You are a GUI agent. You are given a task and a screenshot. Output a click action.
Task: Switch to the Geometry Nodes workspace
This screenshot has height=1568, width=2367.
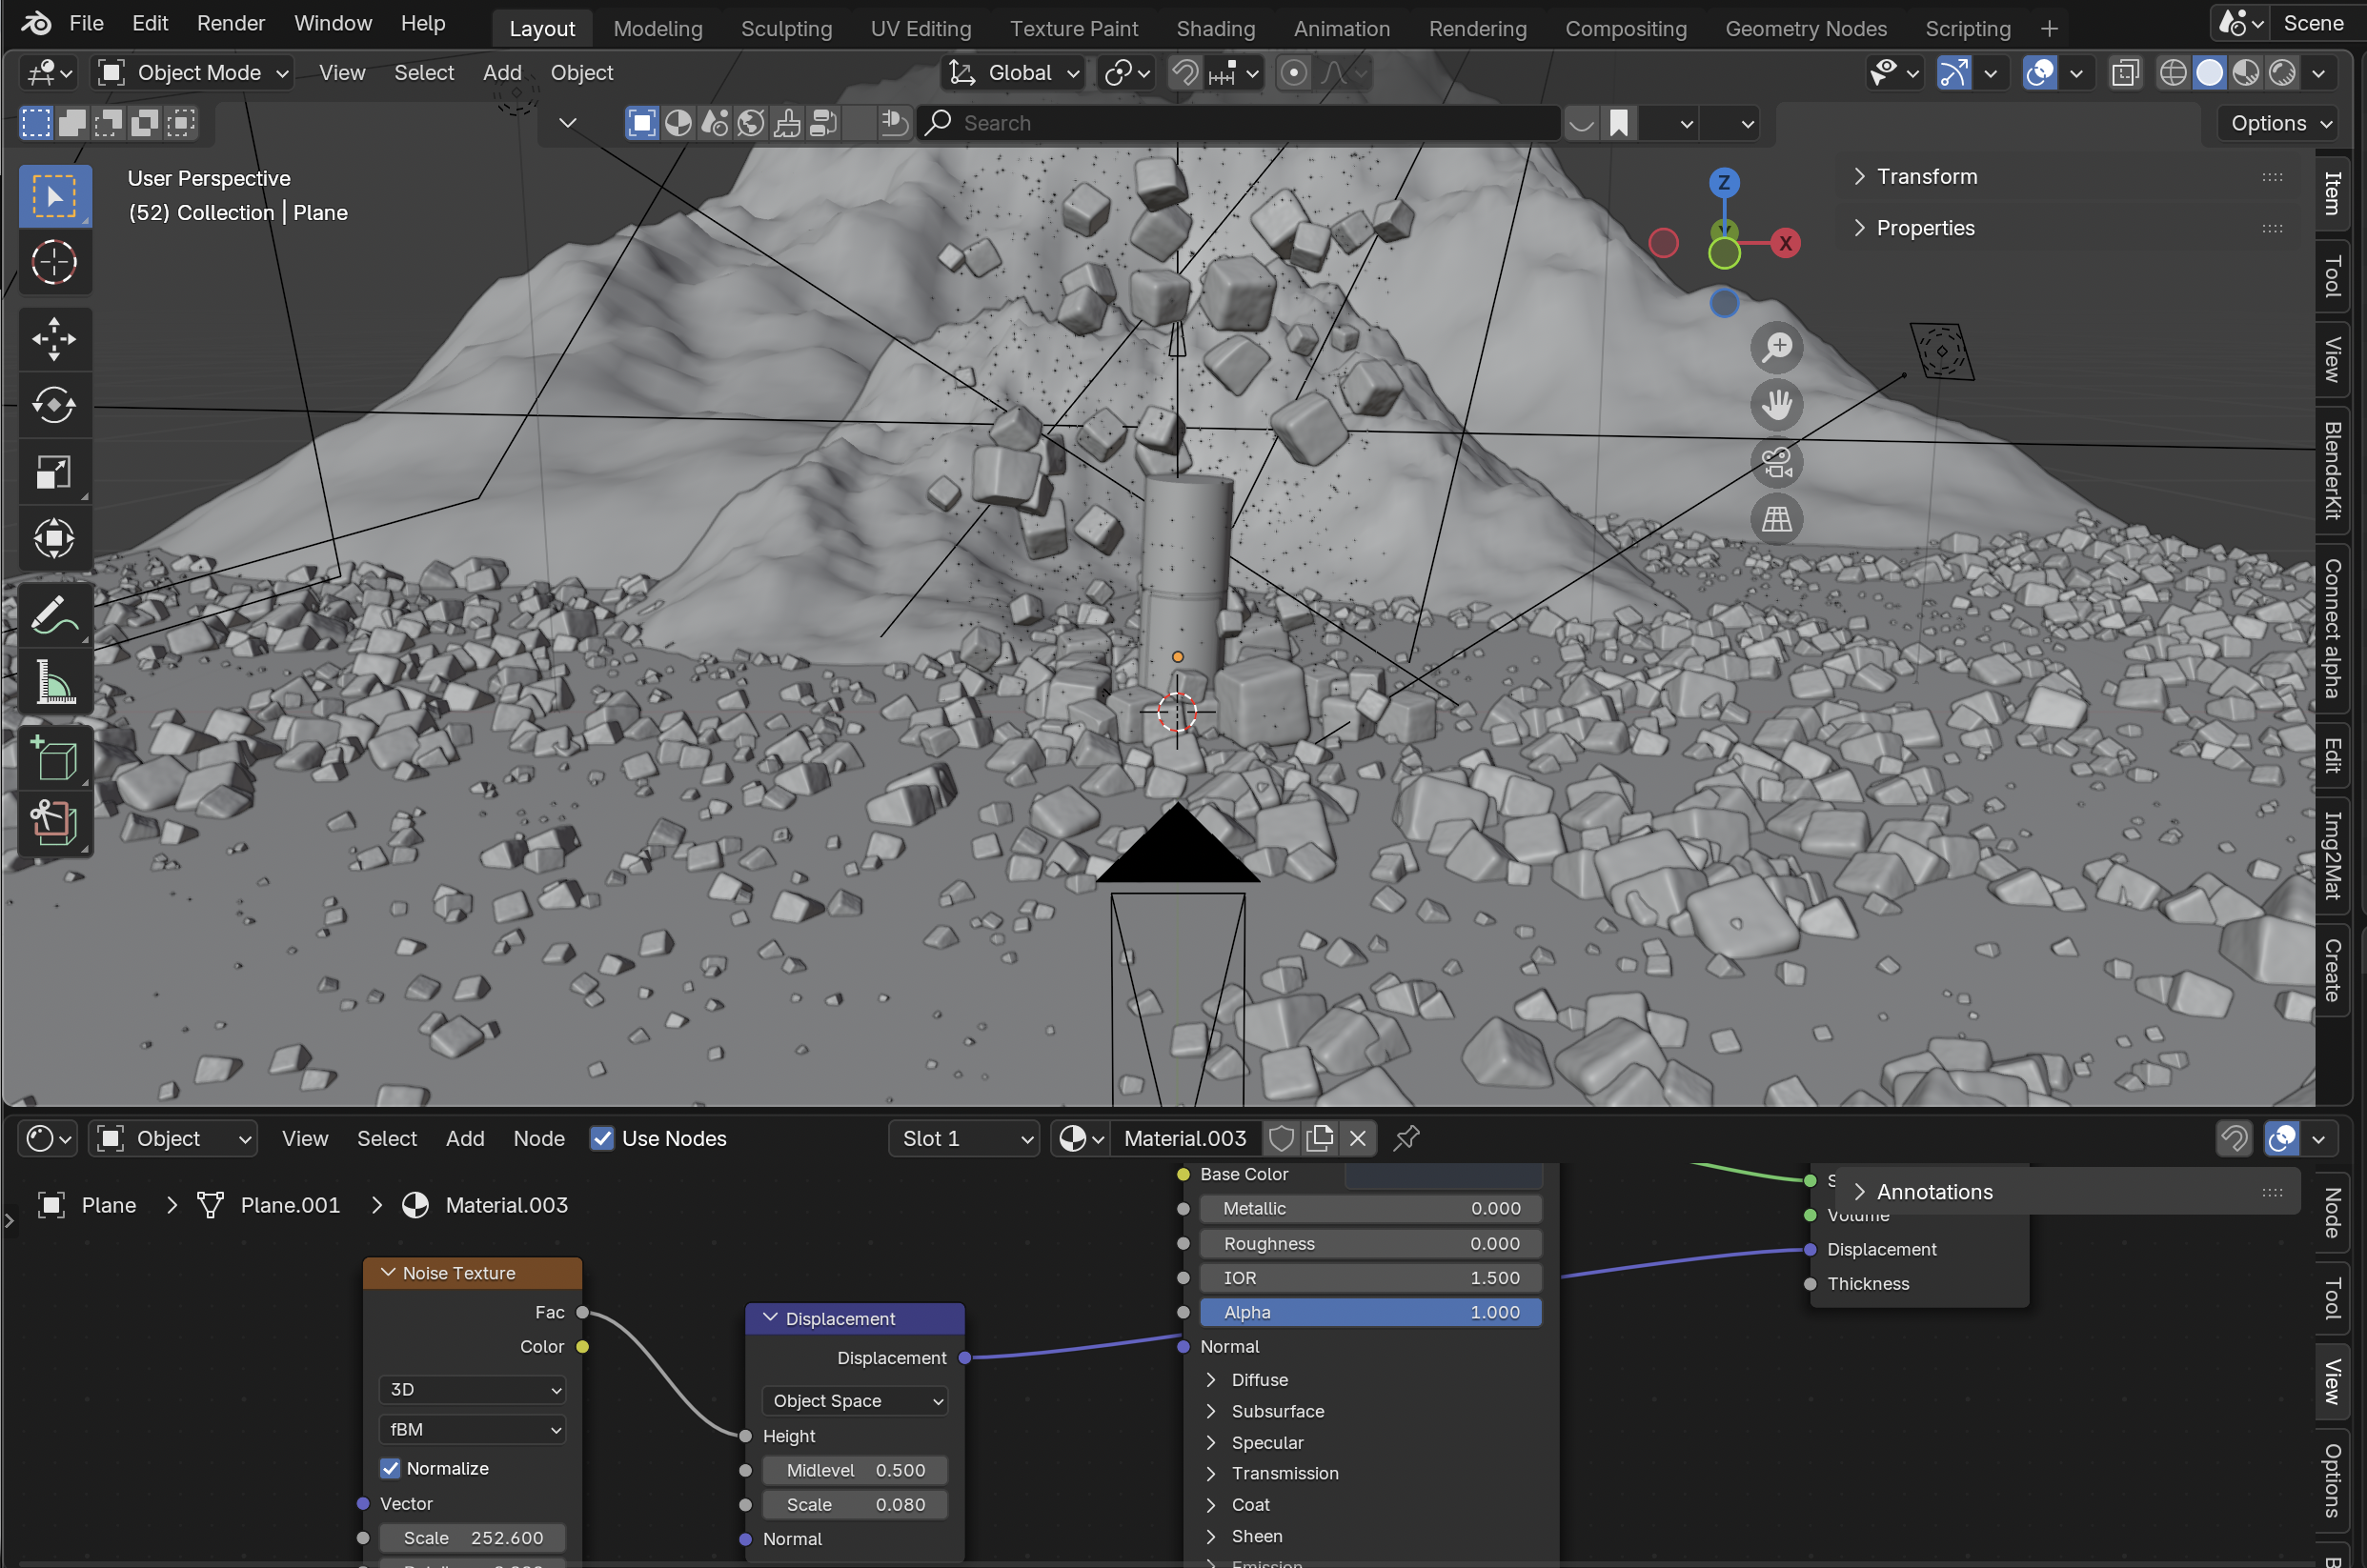1806,29
